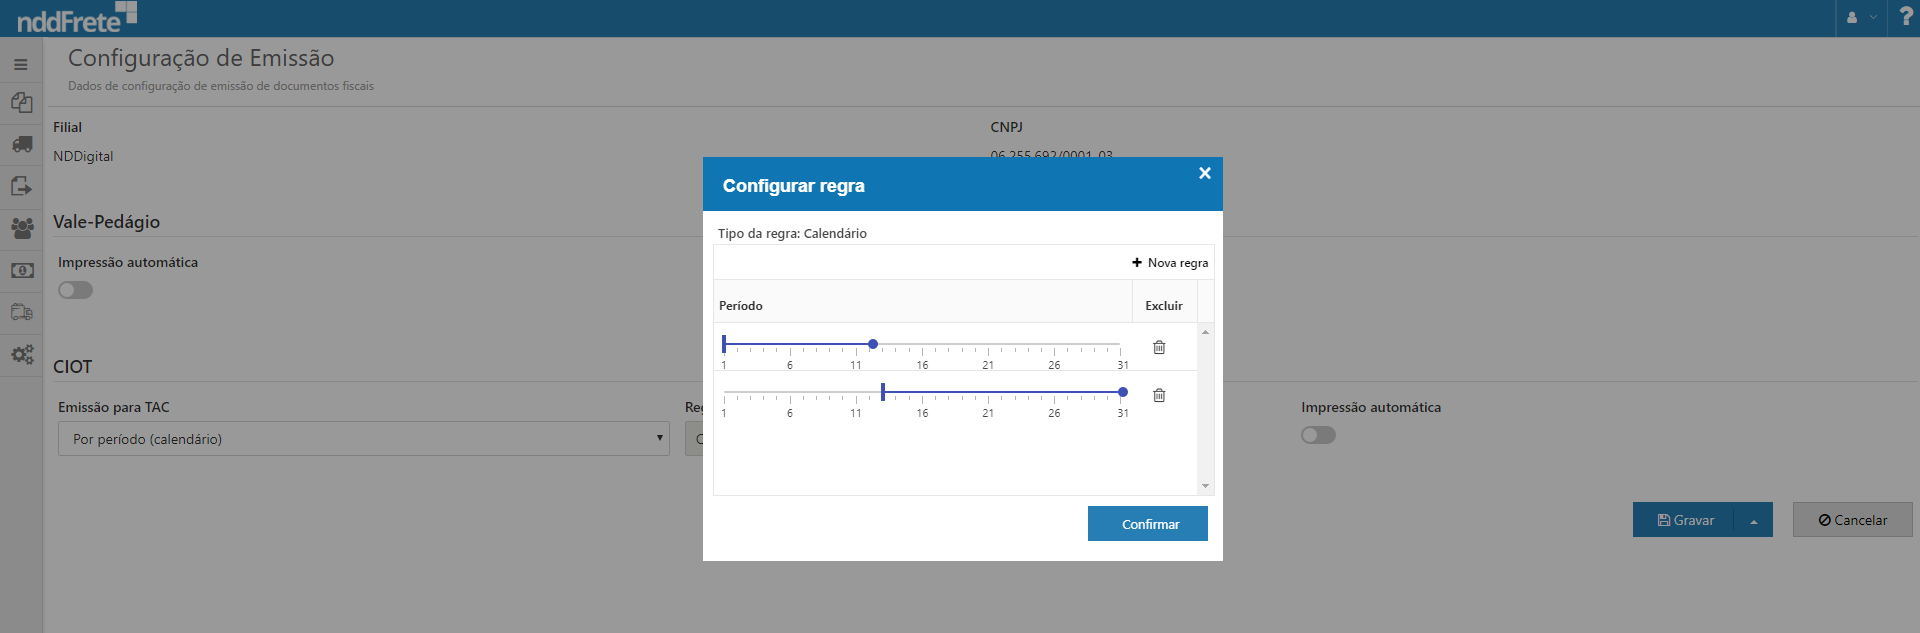The height and width of the screenshot is (633, 1920).
Task: Close the Configurar regra dialog
Action: click(x=1204, y=173)
